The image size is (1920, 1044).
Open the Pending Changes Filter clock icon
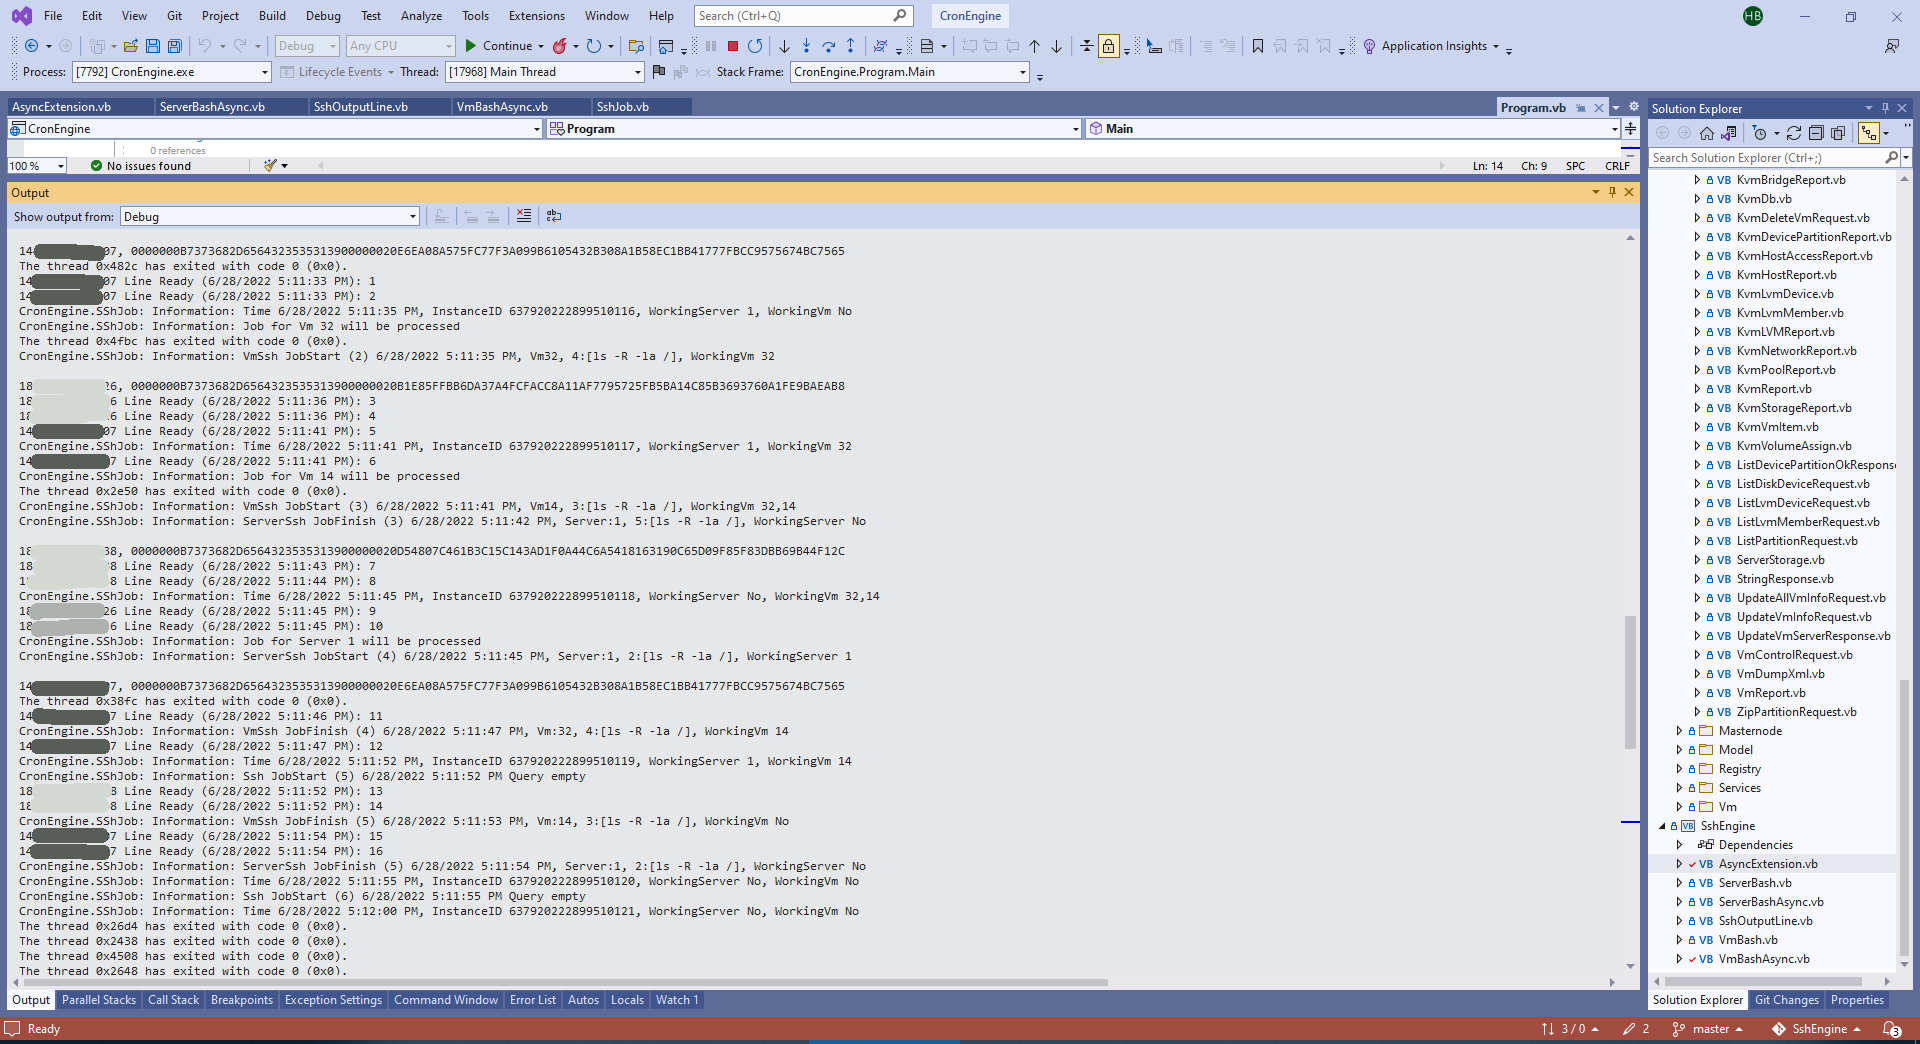click(x=1760, y=133)
